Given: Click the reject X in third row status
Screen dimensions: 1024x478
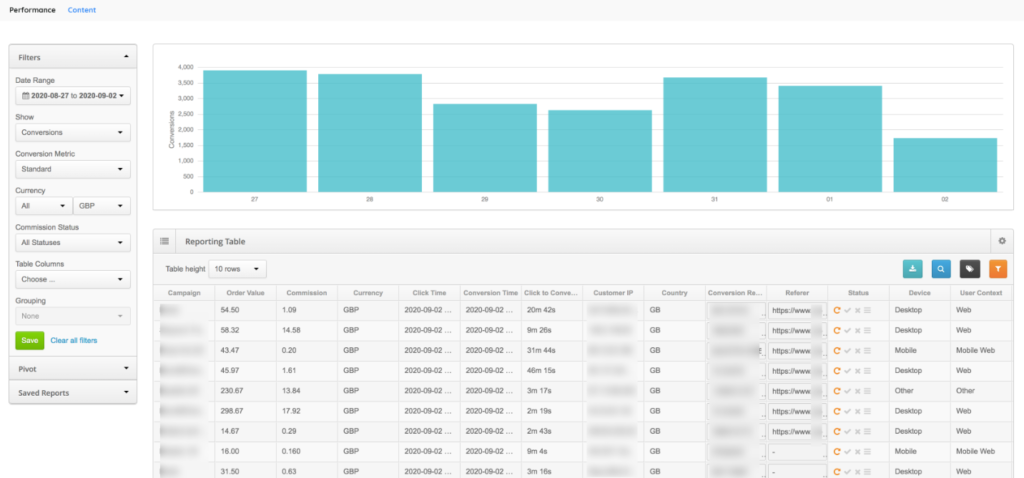Looking at the screenshot, I should tap(857, 350).
